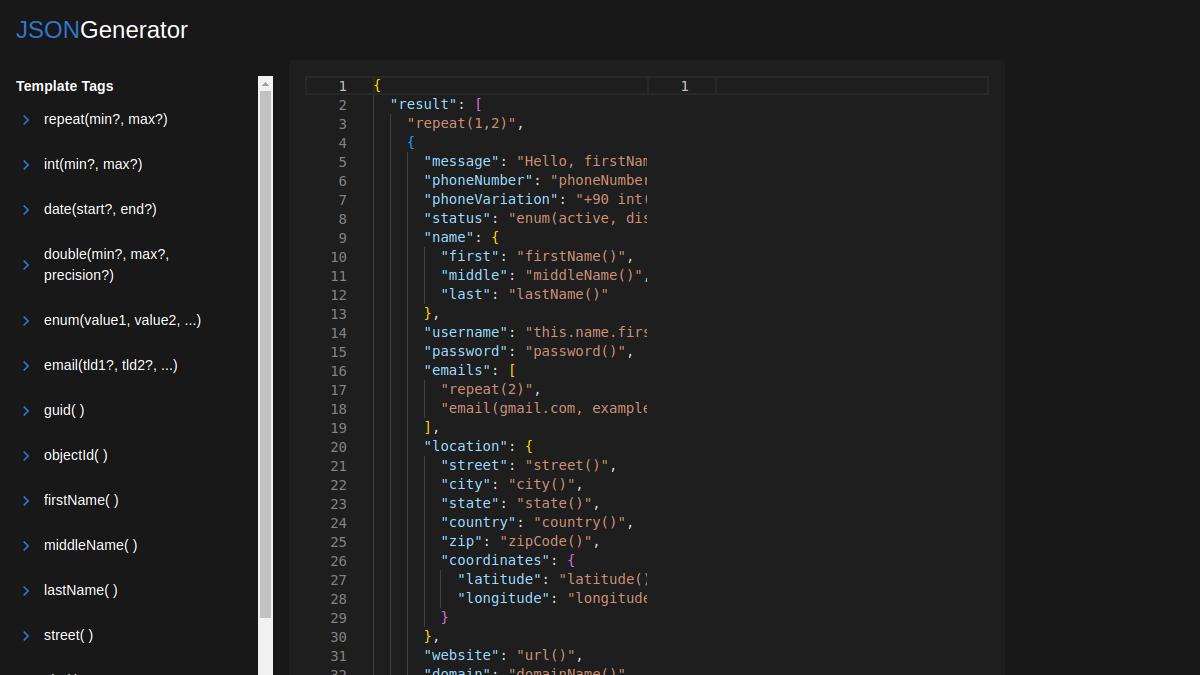1200x675 pixels.
Task: Click the "status" key on line 8
Action: [x=458, y=219]
